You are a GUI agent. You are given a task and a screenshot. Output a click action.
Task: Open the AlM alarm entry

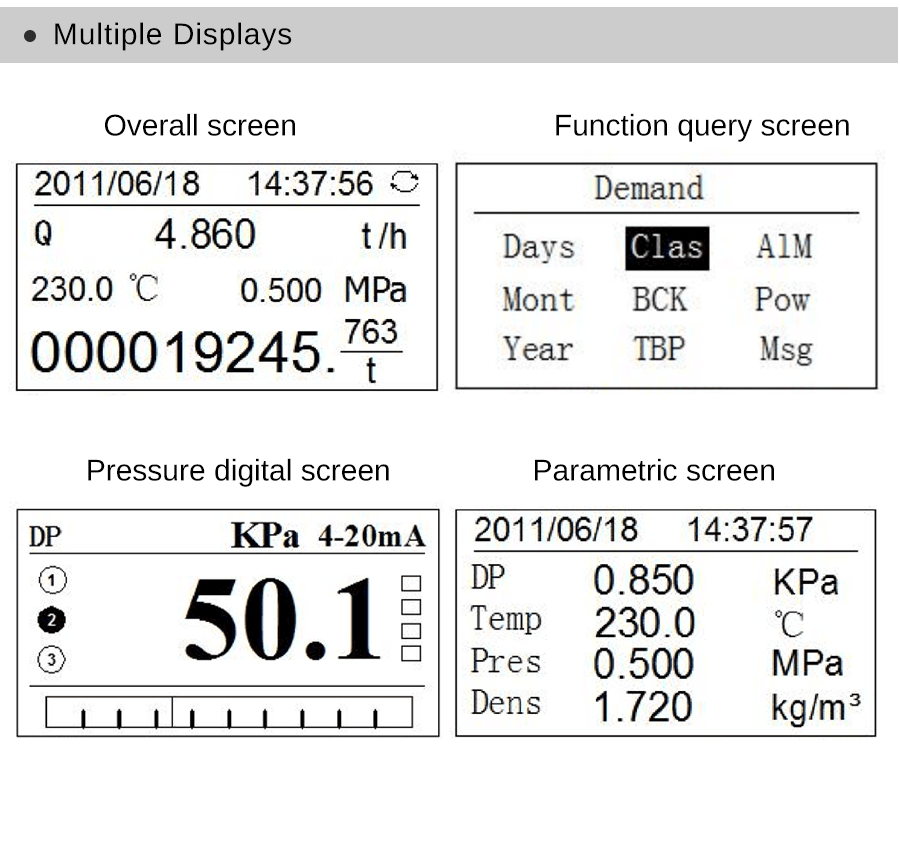(784, 248)
